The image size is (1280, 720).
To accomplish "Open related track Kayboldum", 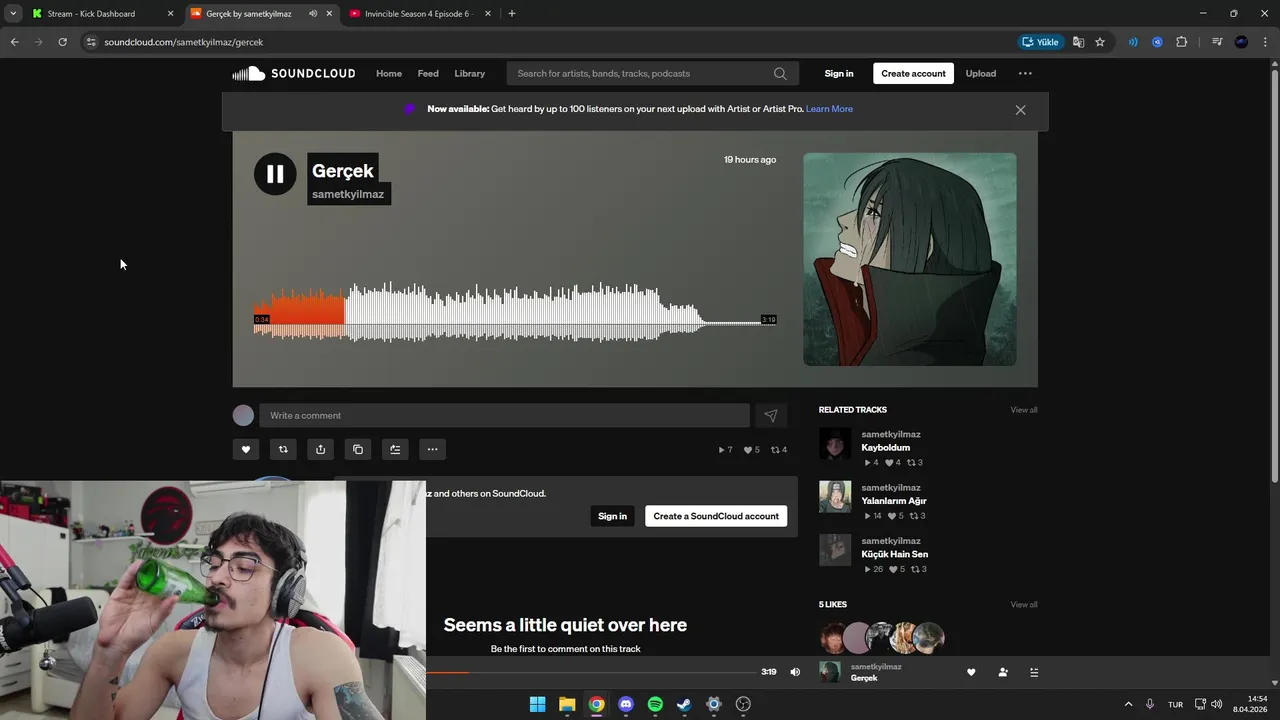I will [x=886, y=448].
